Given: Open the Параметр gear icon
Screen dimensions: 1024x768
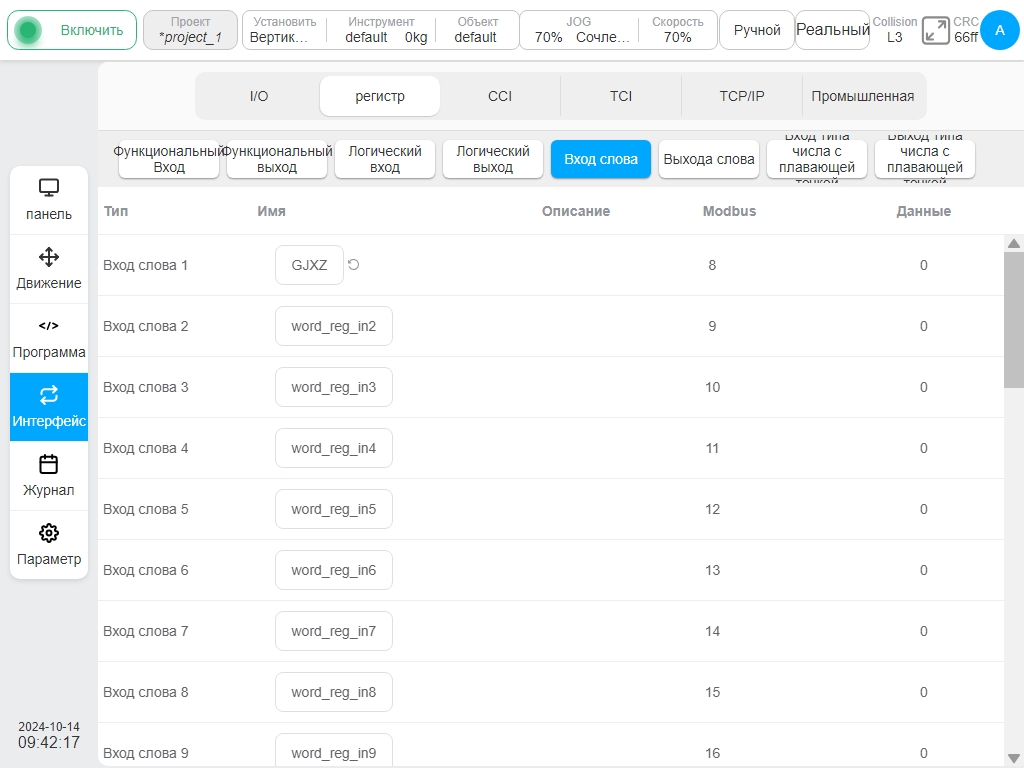Looking at the screenshot, I should [49, 533].
